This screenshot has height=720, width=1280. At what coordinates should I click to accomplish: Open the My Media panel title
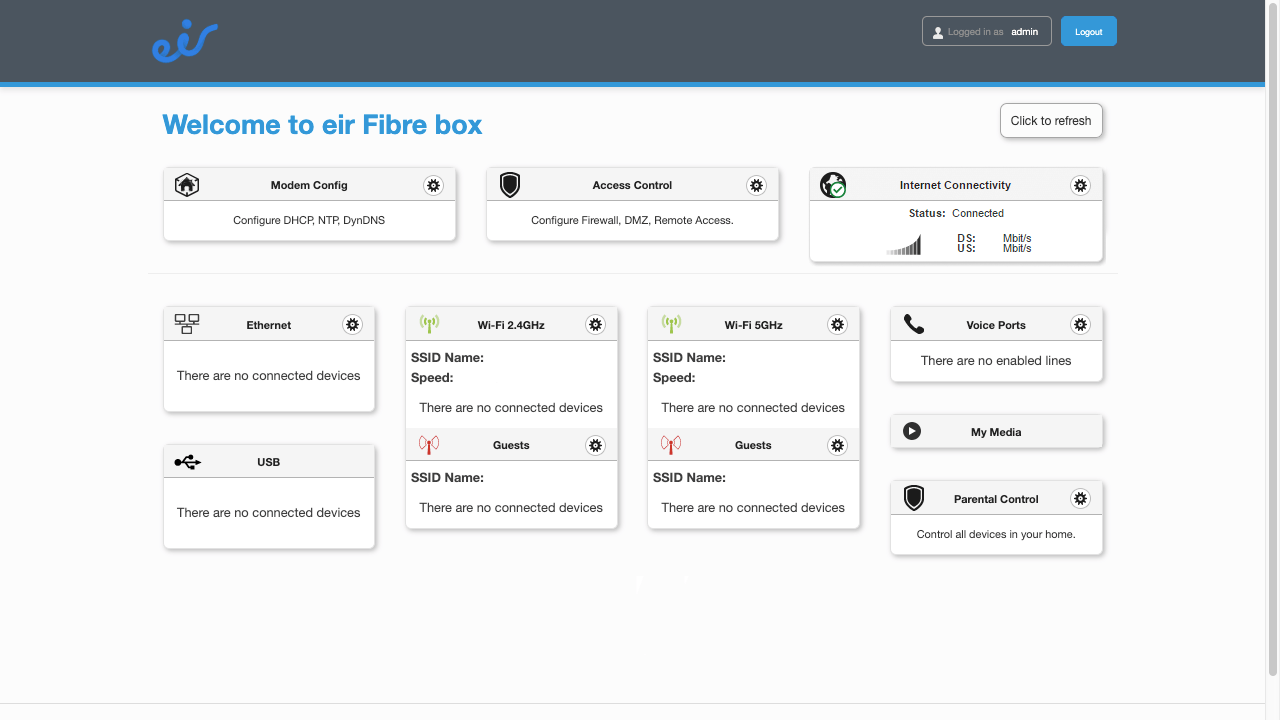pyautogui.click(x=996, y=432)
